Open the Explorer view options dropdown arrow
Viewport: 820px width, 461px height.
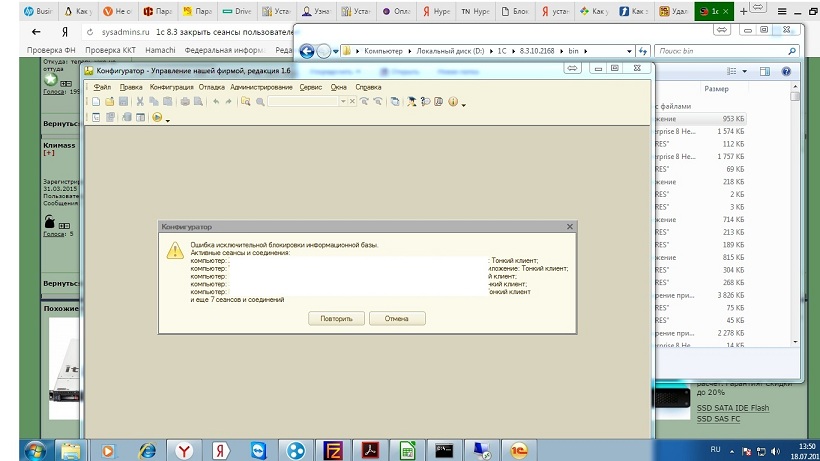click(x=745, y=71)
